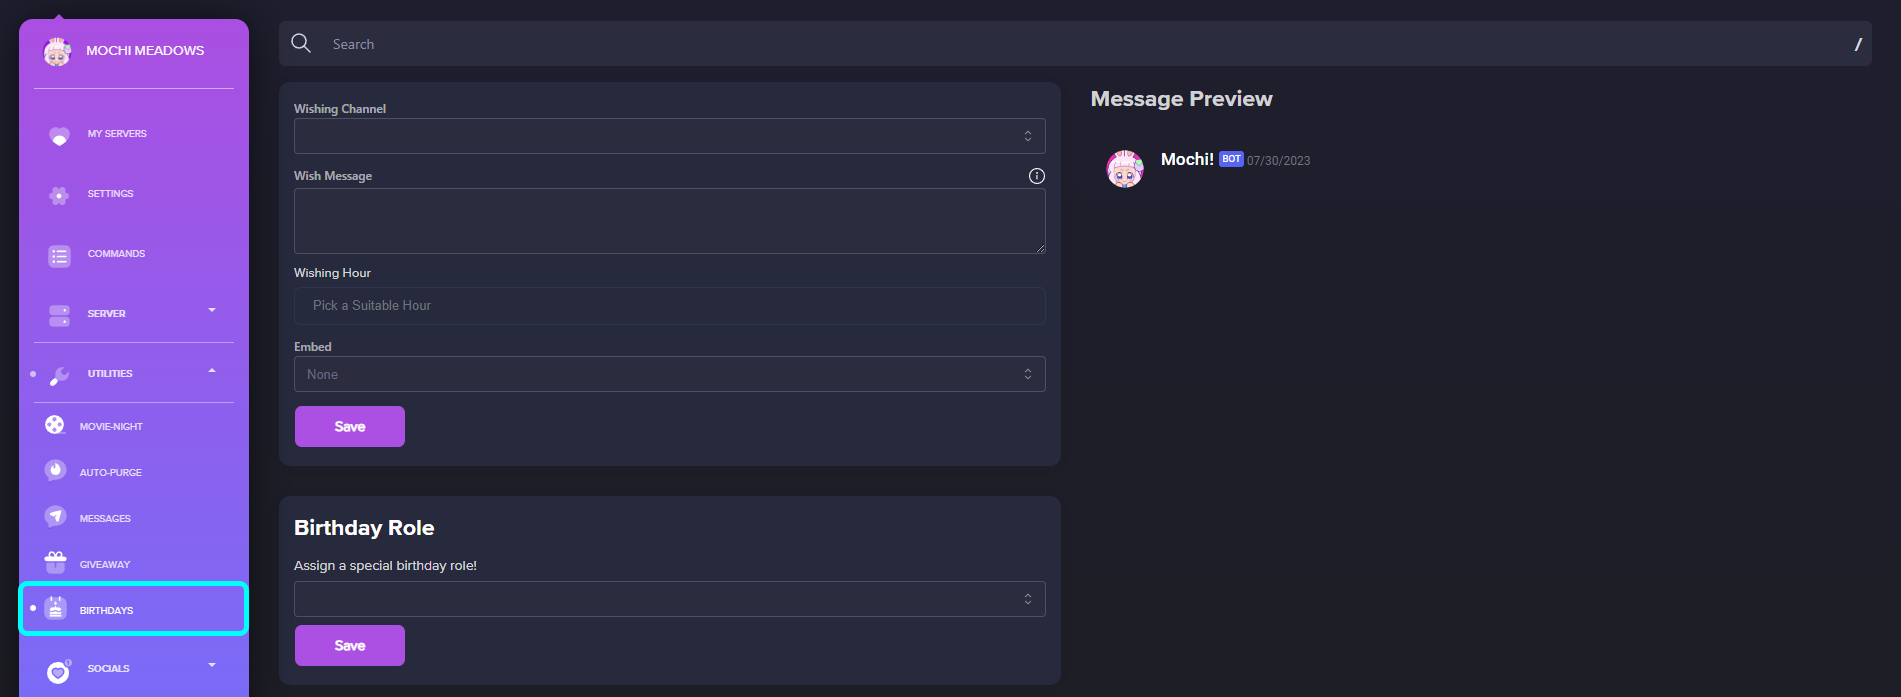1901x697 pixels.
Task: Save the Birthday Role selection
Action: click(350, 646)
